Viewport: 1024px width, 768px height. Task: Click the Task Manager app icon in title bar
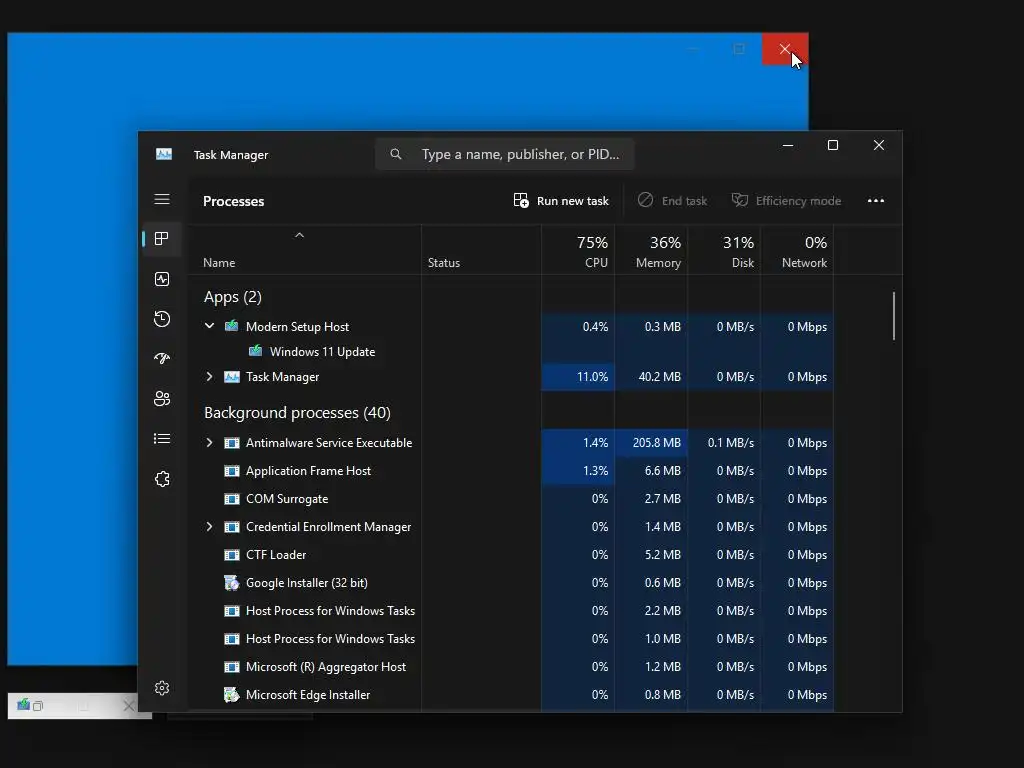[x=164, y=154]
